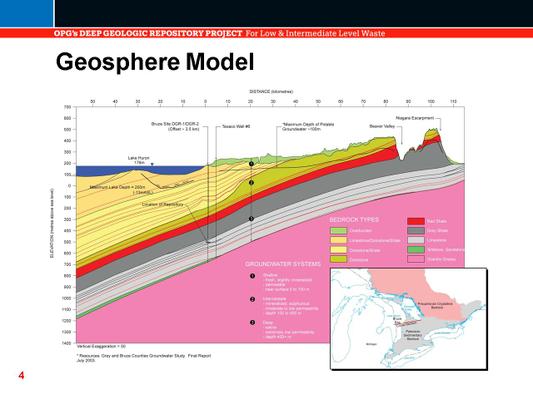The height and width of the screenshot is (399, 533).
Task: Click the Ontario inset location map
Action: tap(409, 319)
